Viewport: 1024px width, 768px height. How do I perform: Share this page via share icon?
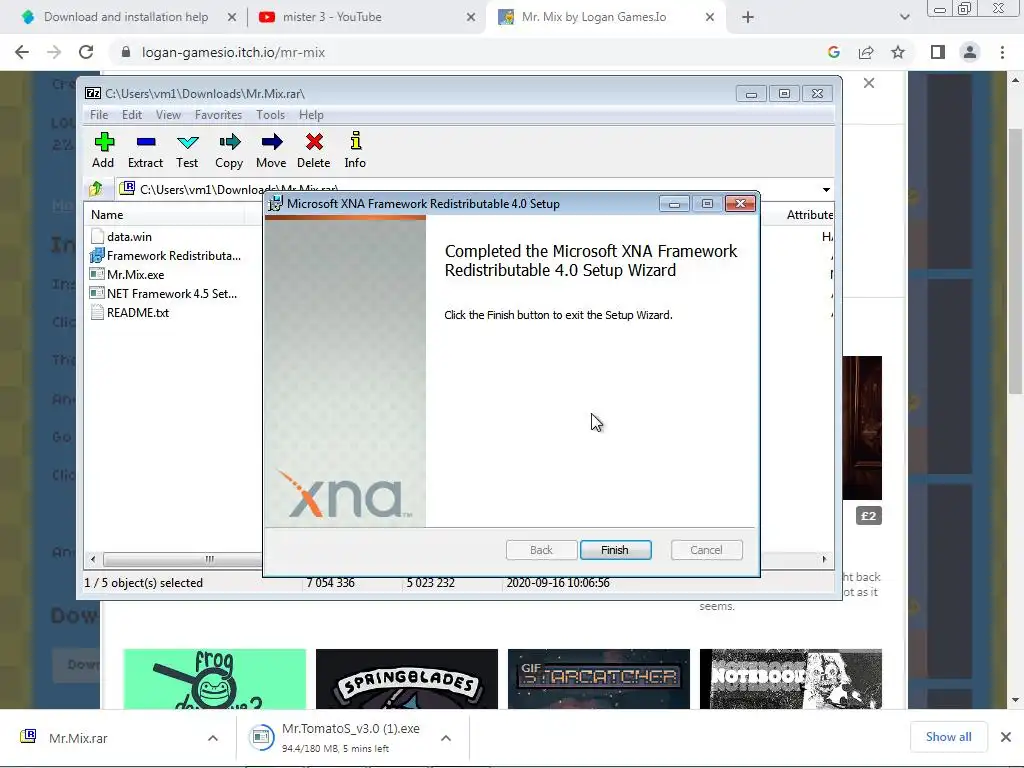[x=866, y=52]
